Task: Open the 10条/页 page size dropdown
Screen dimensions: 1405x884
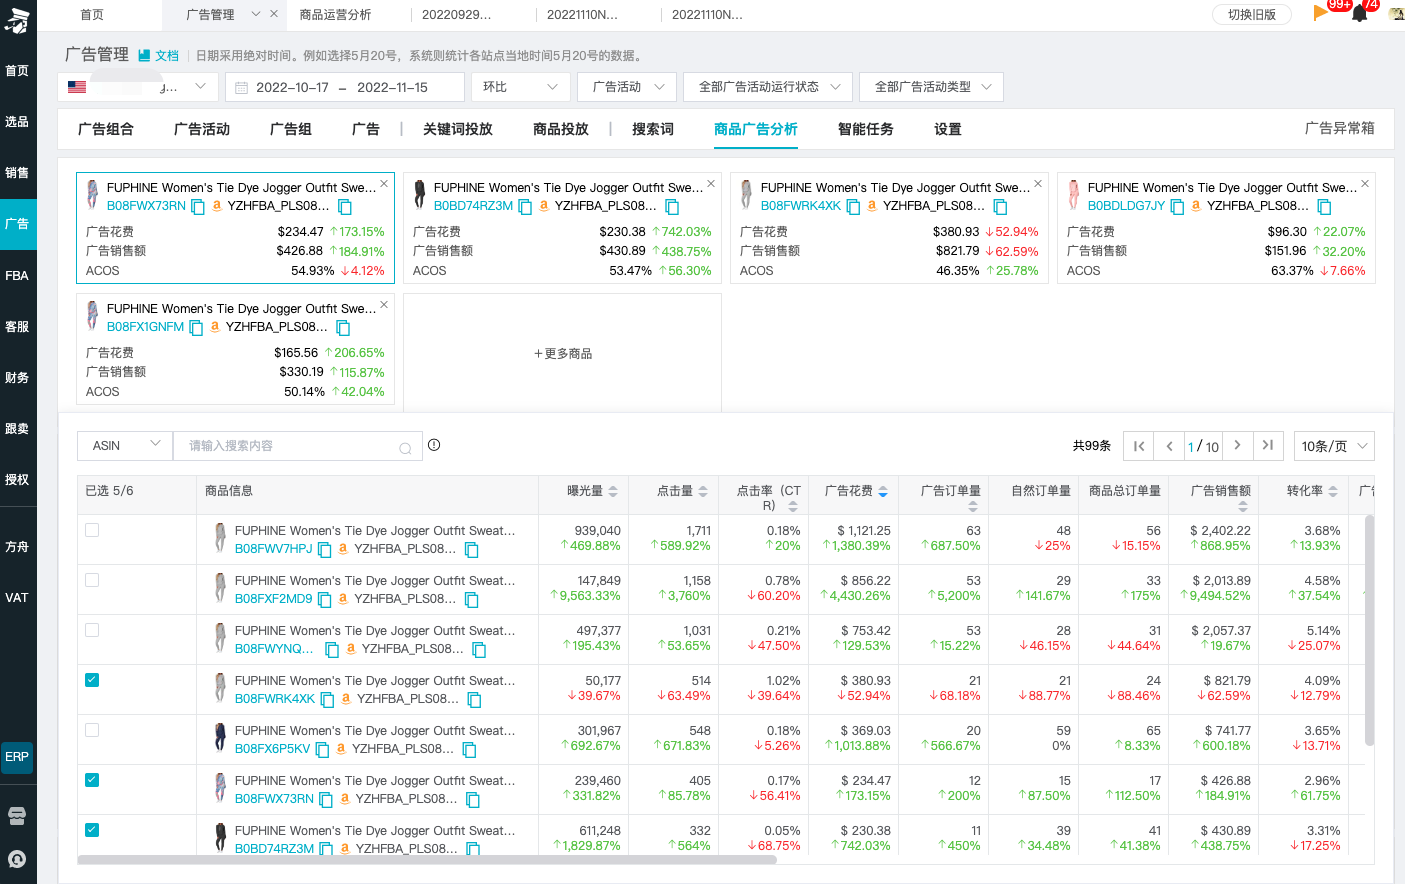Action: point(1334,446)
